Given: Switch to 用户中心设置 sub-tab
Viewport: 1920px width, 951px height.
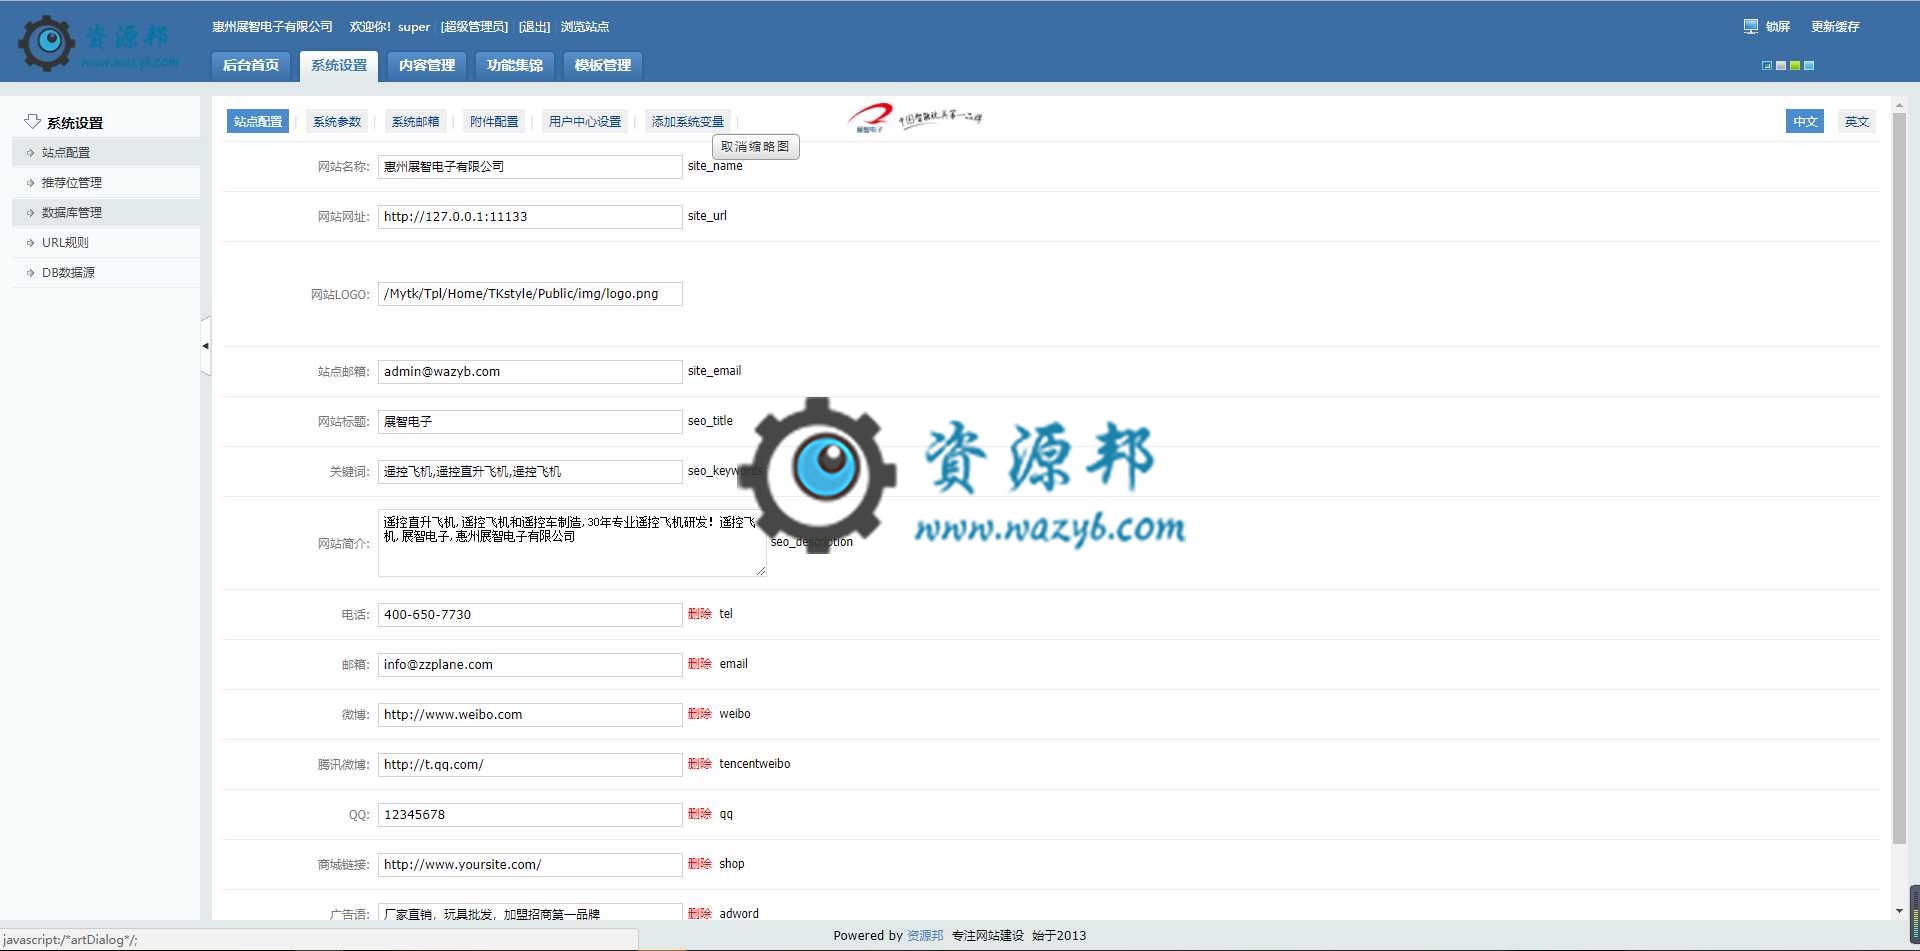Looking at the screenshot, I should (x=585, y=121).
